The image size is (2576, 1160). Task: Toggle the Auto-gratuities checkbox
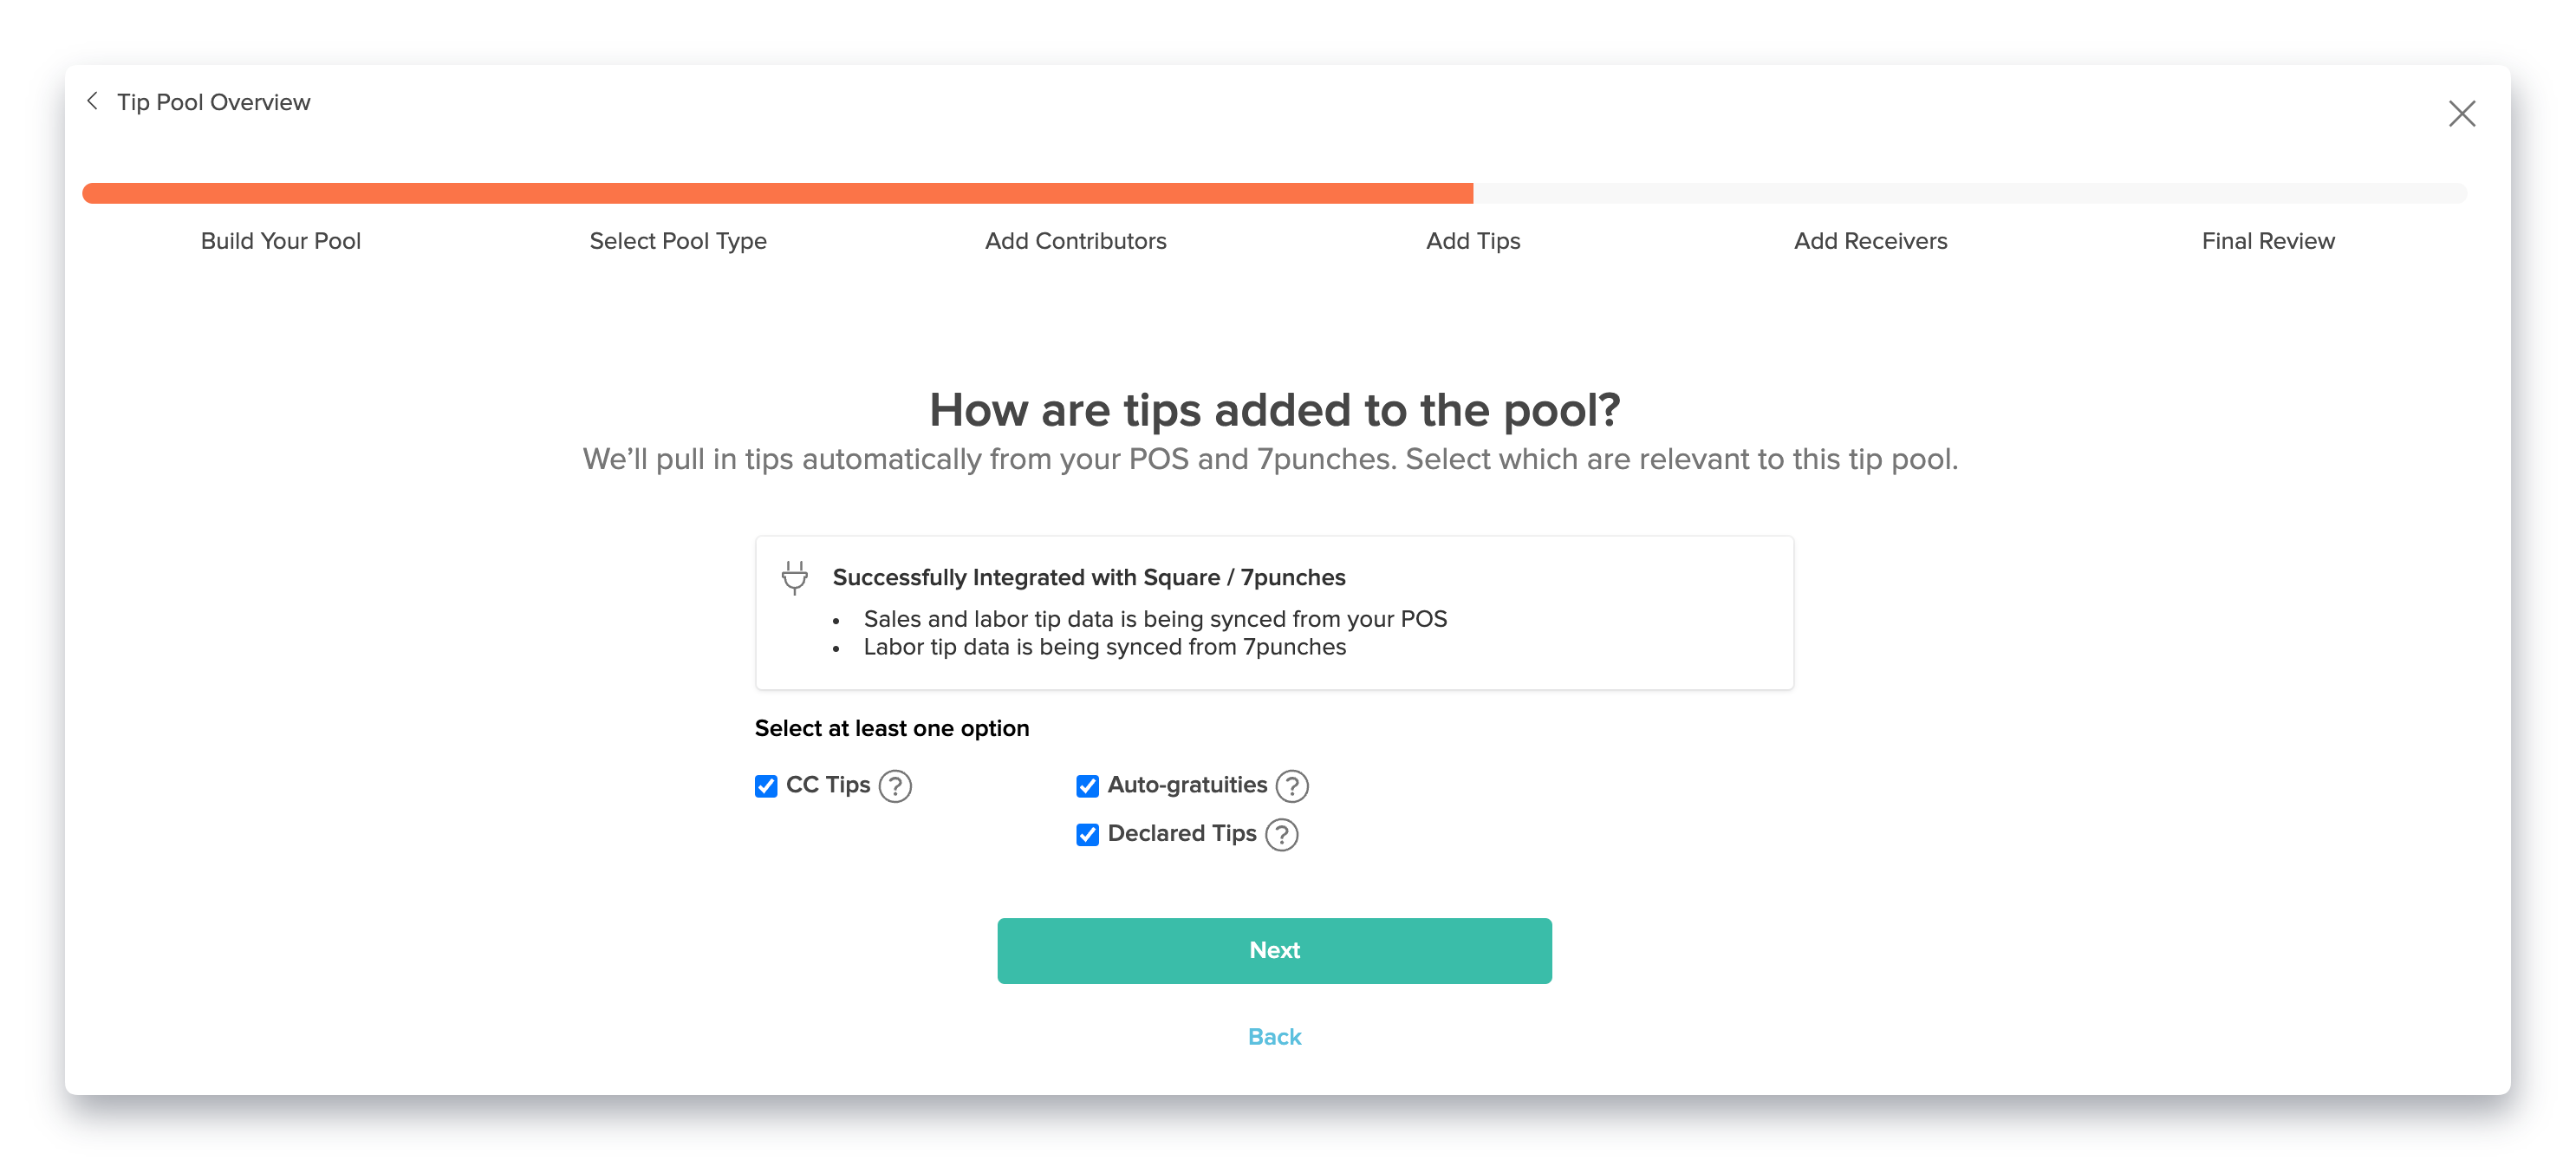click(x=1087, y=786)
